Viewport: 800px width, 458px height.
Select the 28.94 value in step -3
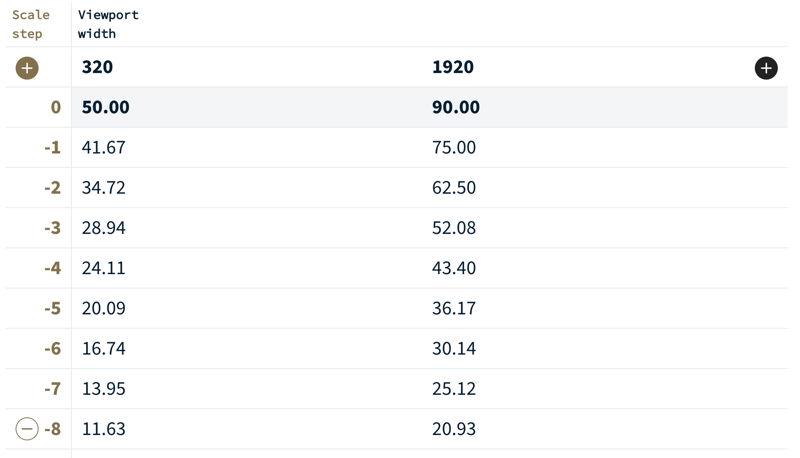point(104,228)
